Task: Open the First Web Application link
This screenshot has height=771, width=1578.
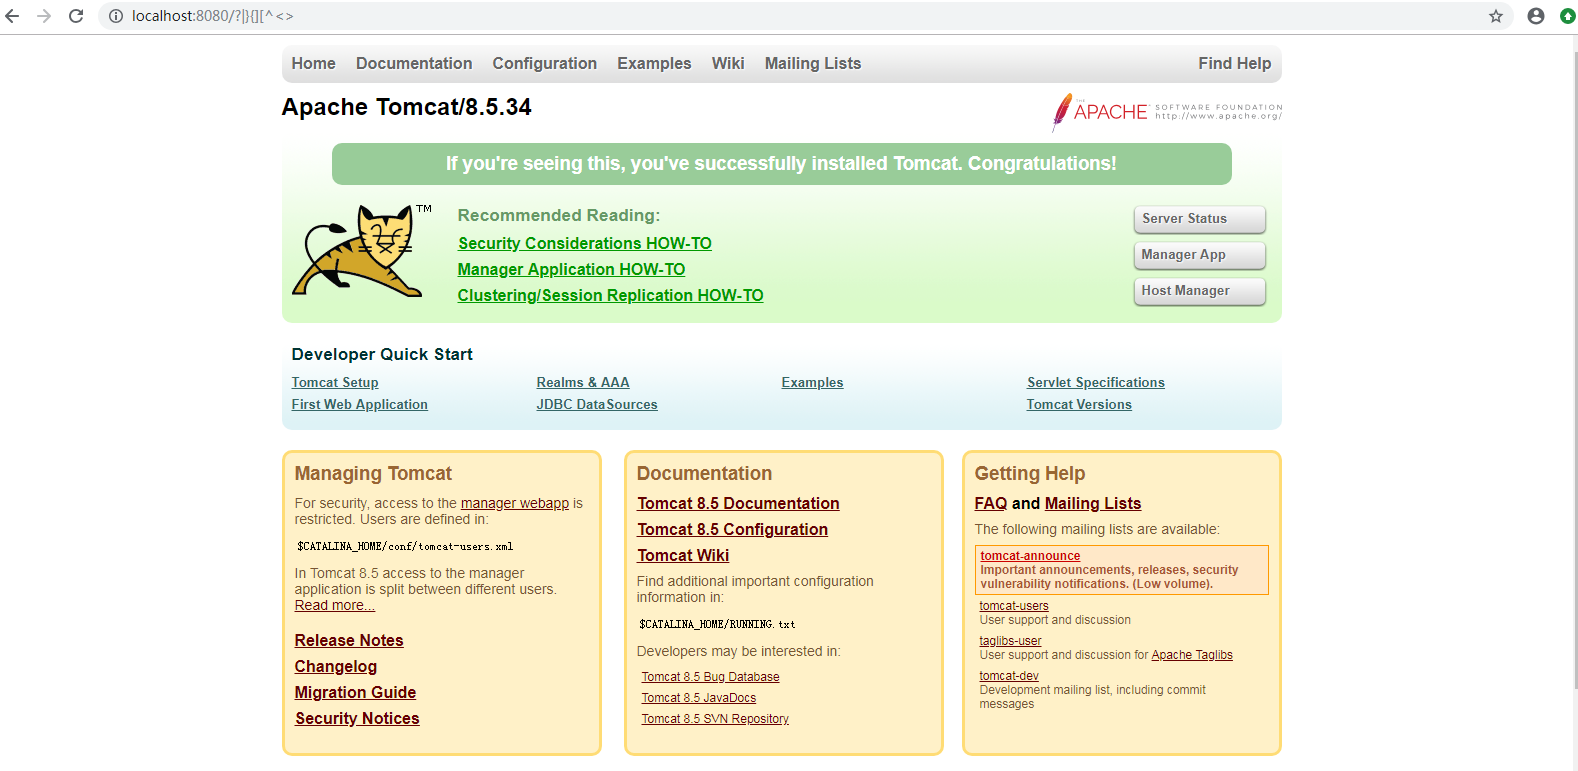Action: point(360,404)
